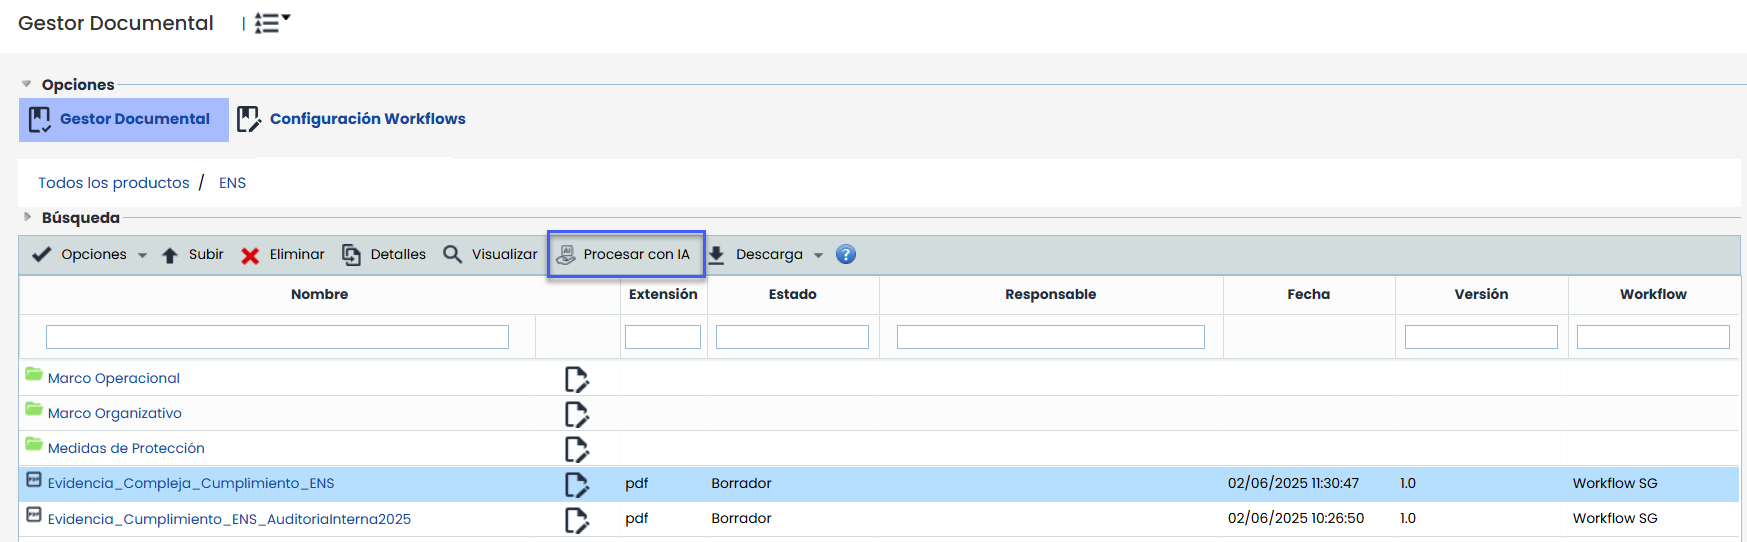Open Detalles from the toolbar
The width and height of the screenshot is (1747, 542).
coord(385,254)
